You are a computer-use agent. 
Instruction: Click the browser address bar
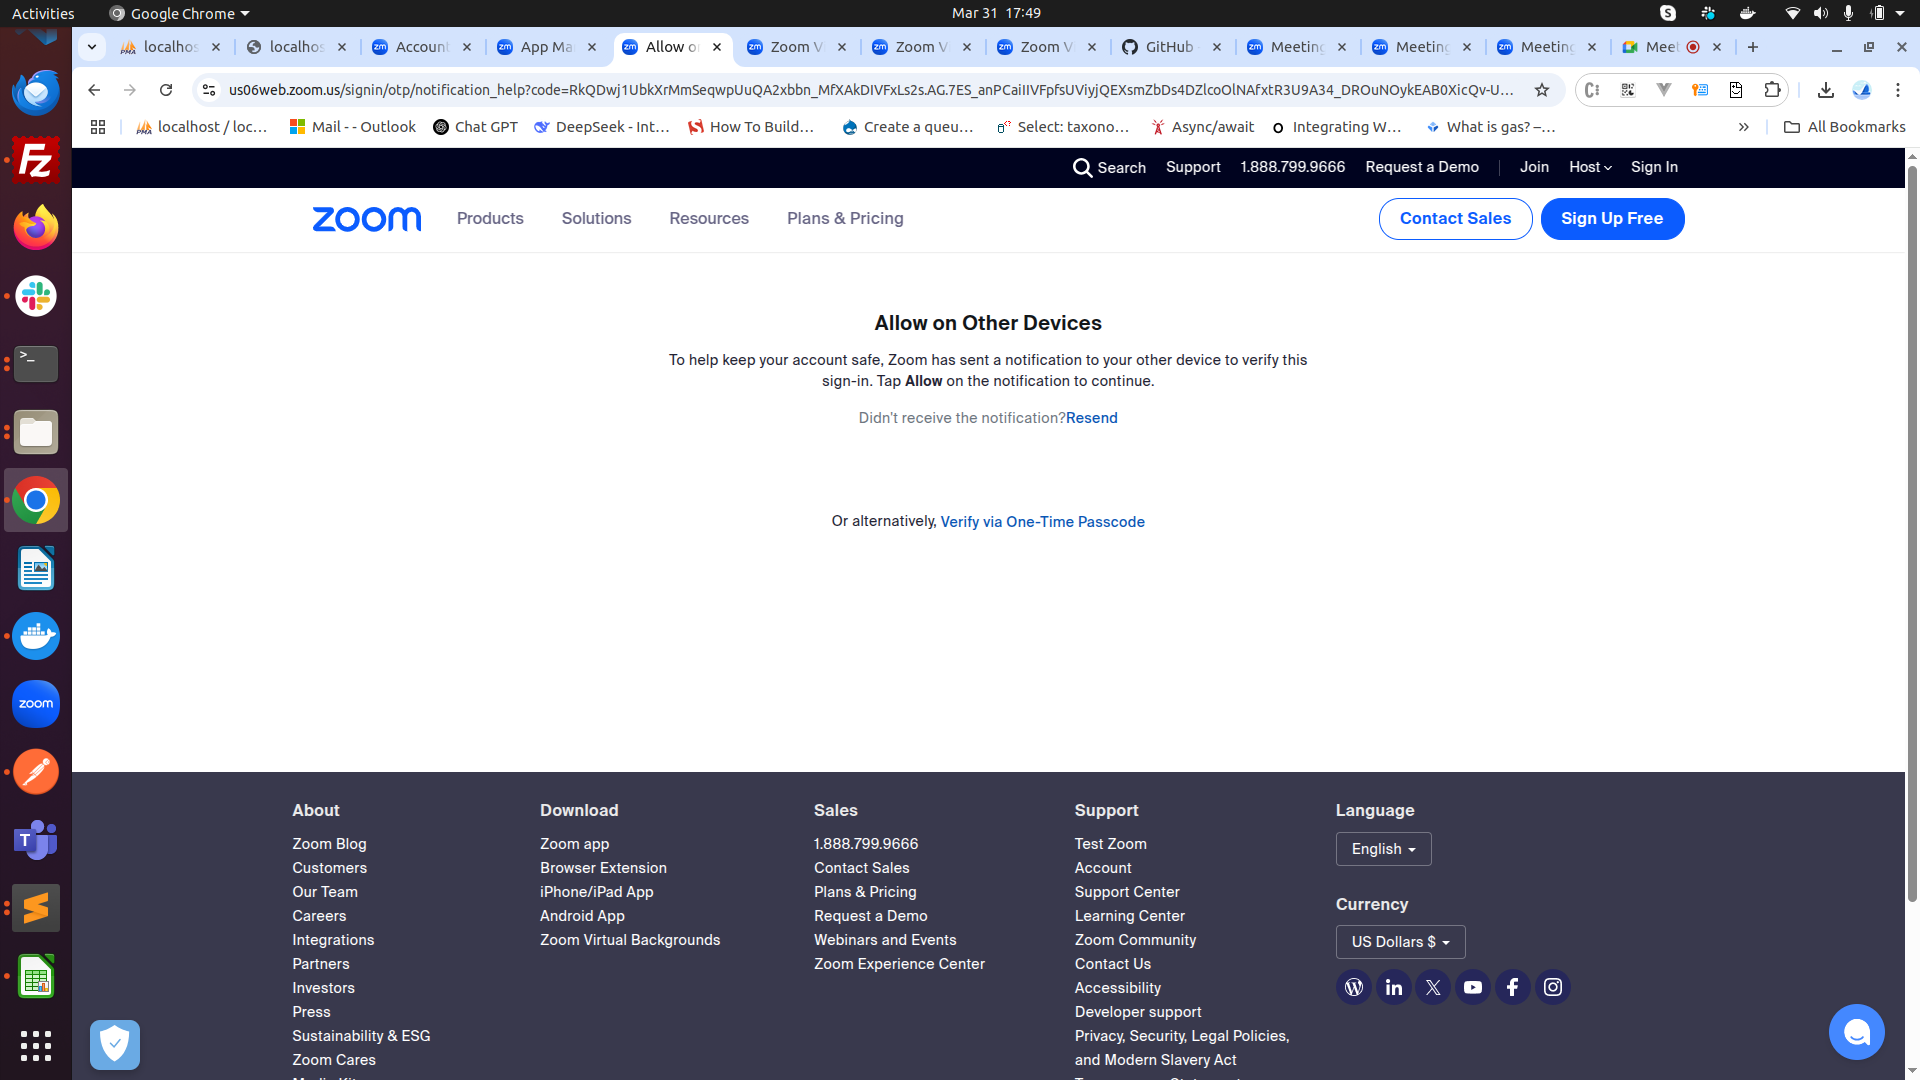pos(870,90)
